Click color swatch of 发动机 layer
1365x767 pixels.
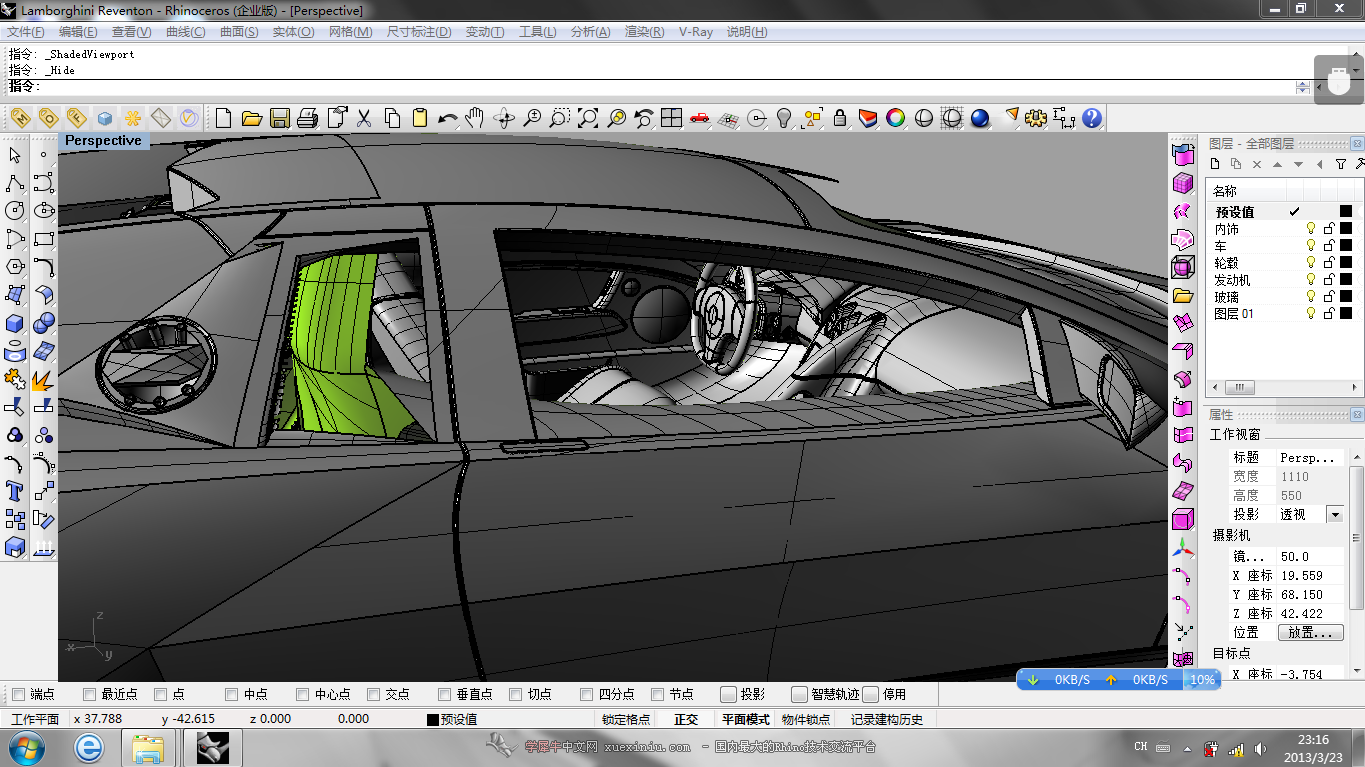click(1346, 280)
